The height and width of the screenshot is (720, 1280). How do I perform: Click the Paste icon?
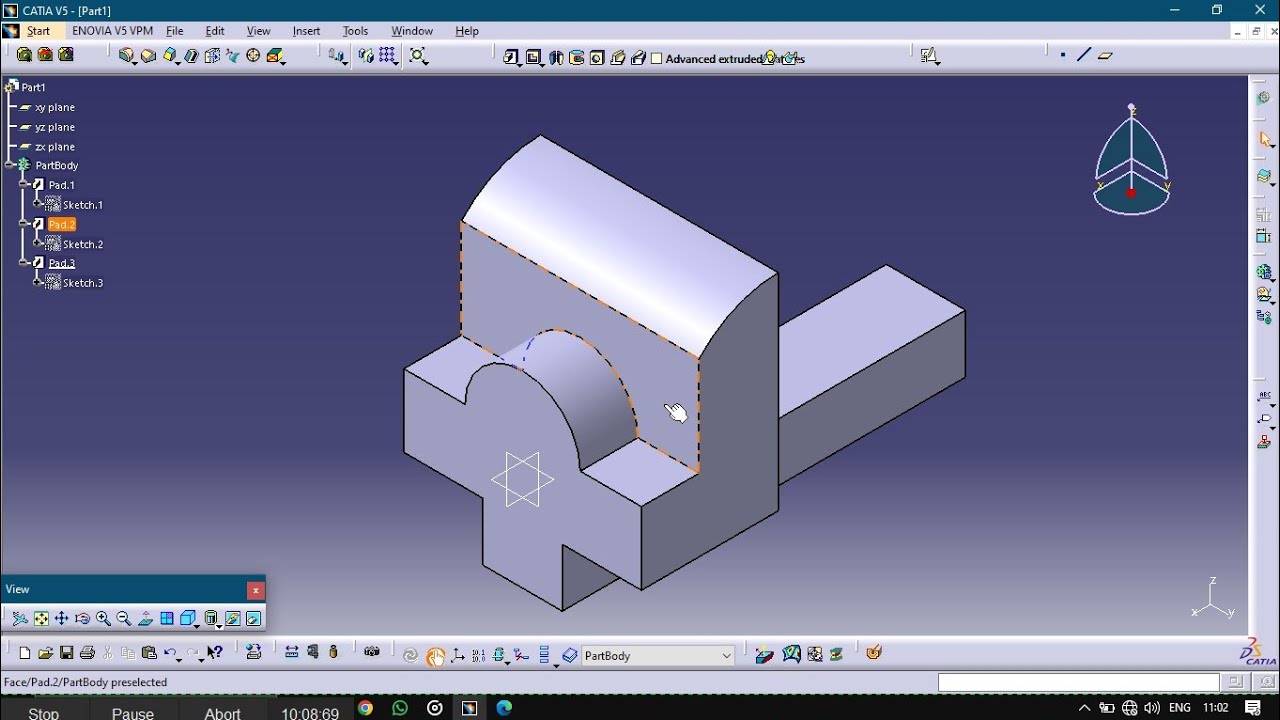point(149,653)
